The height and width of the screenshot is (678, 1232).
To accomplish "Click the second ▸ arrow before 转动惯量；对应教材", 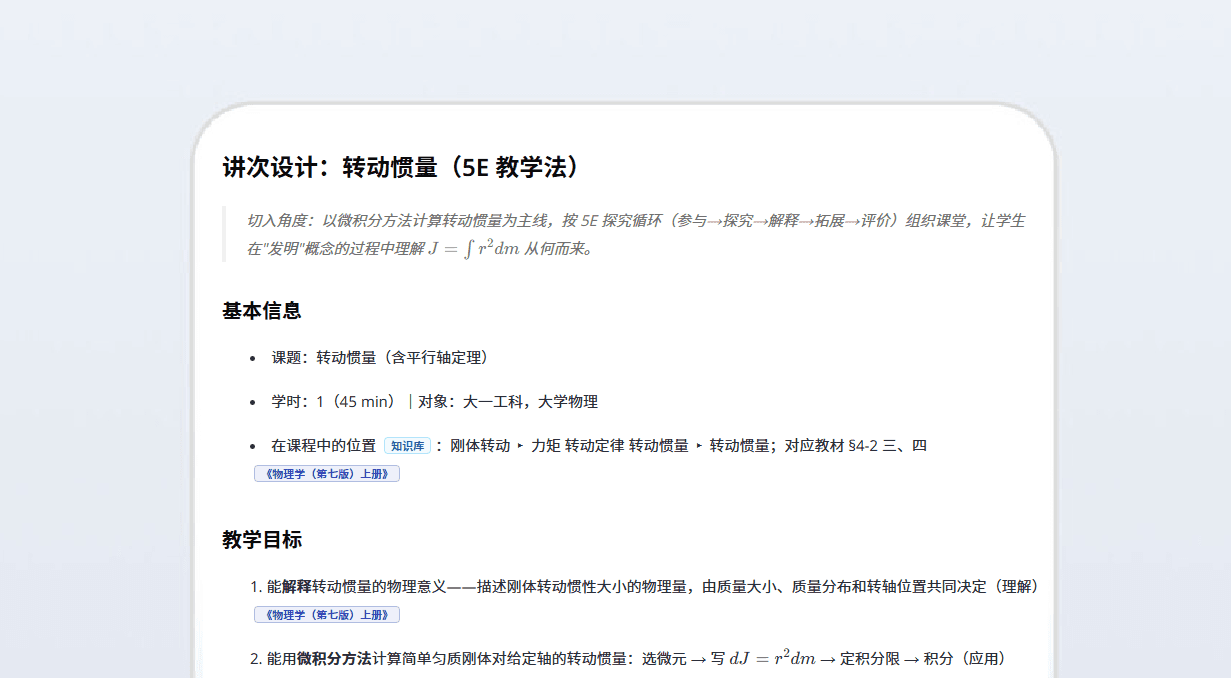I will 699,446.
